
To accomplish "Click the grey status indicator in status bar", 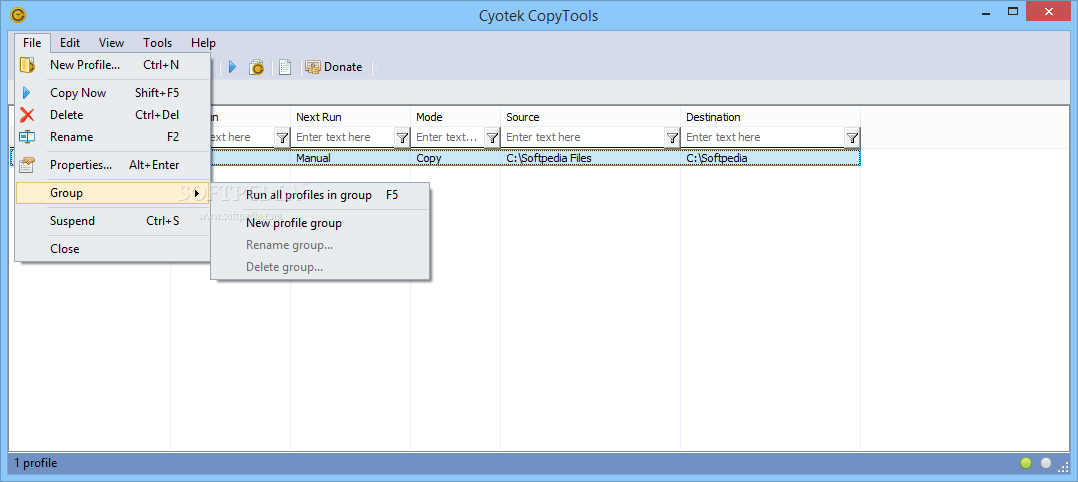I will coord(1046,463).
